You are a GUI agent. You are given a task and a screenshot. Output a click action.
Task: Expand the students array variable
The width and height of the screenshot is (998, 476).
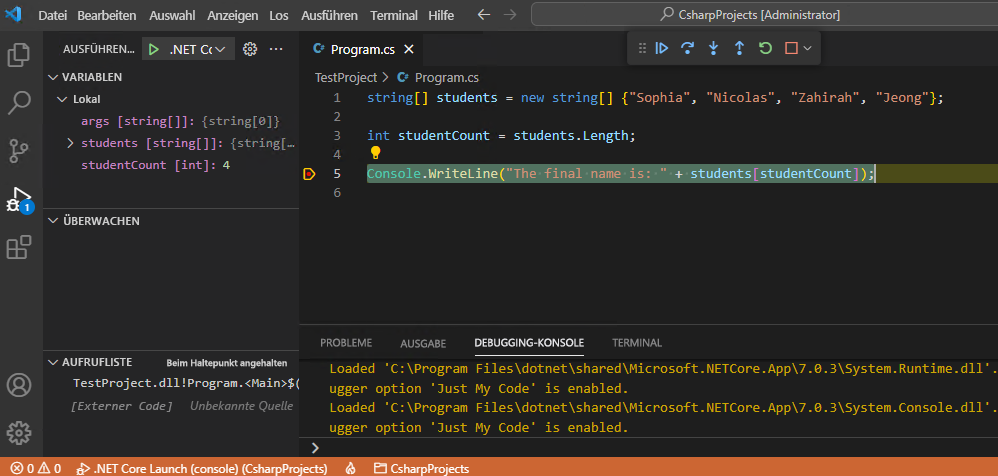(x=71, y=143)
